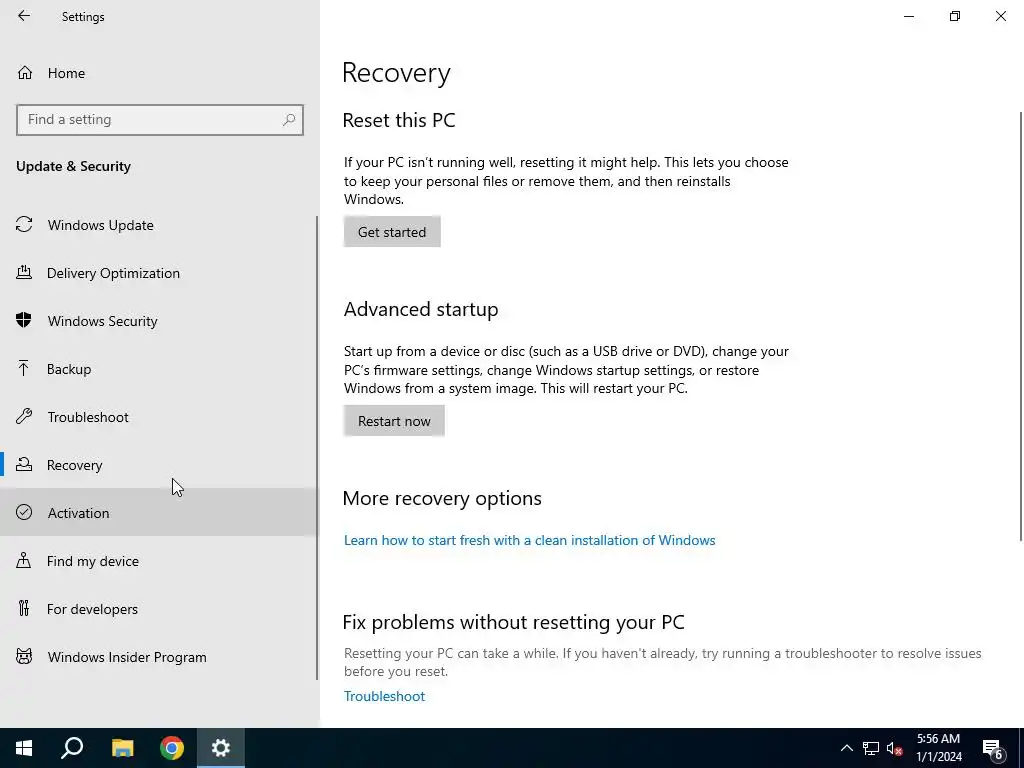Click the Settings window title text
Image resolution: width=1024 pixels, height=768 pixels.
pos(83,17)
